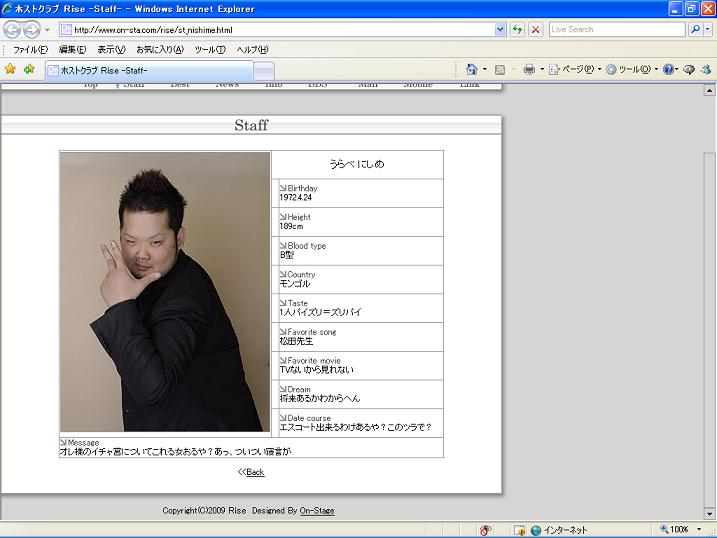Viewport: 717px width, 538px height.
Task: Expand the ページ(P) menu dropdown arrow
Action: coord(599,69)
